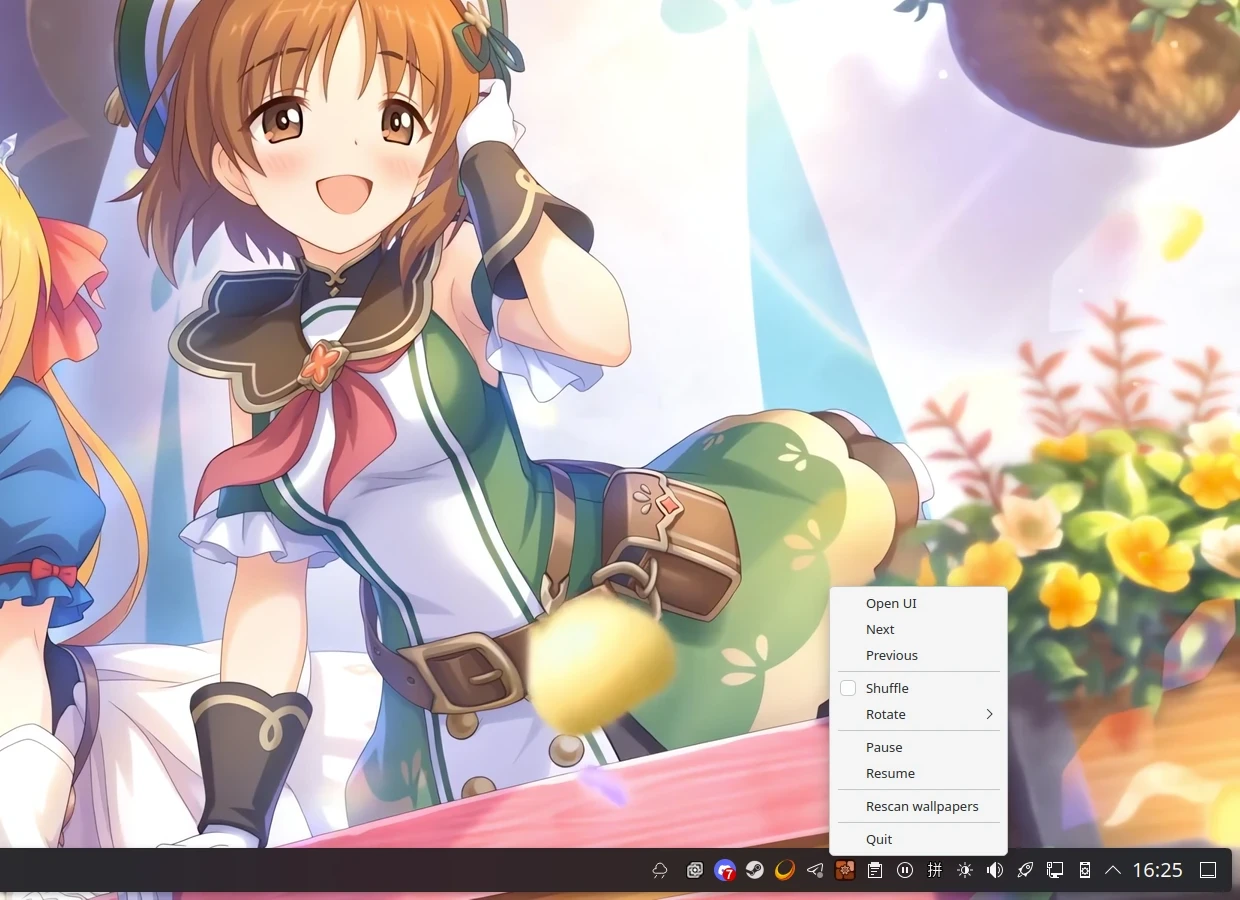Open the brightness sun tray icon
The height and width of the screenshot is (900, 1240).
965,871
